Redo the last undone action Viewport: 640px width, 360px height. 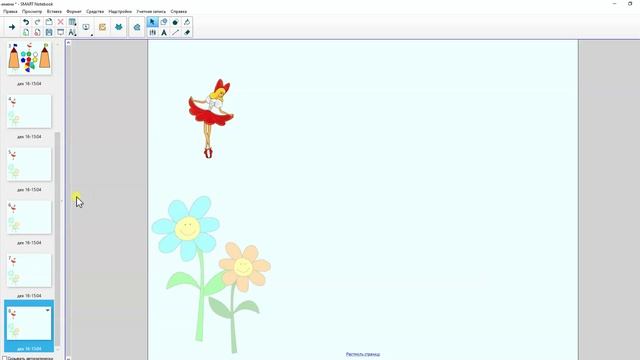(x=37, y=22)
